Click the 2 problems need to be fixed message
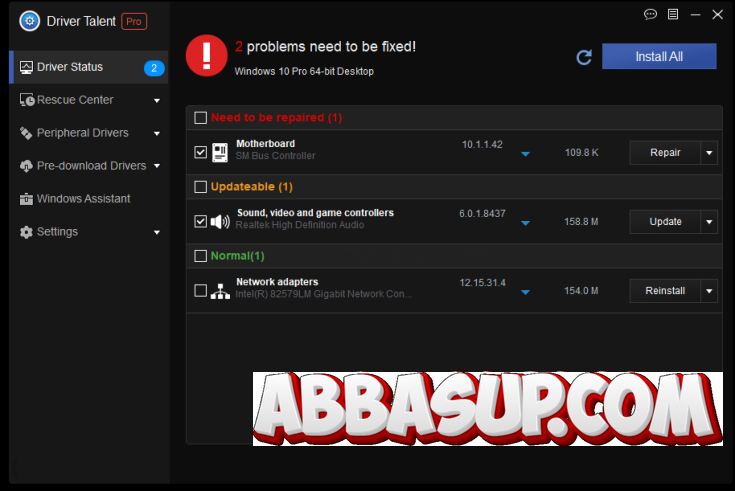 point(325,47)
